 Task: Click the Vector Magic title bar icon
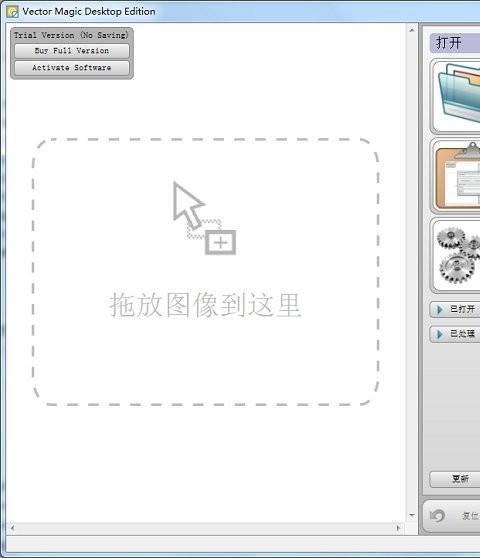[12, 11]
